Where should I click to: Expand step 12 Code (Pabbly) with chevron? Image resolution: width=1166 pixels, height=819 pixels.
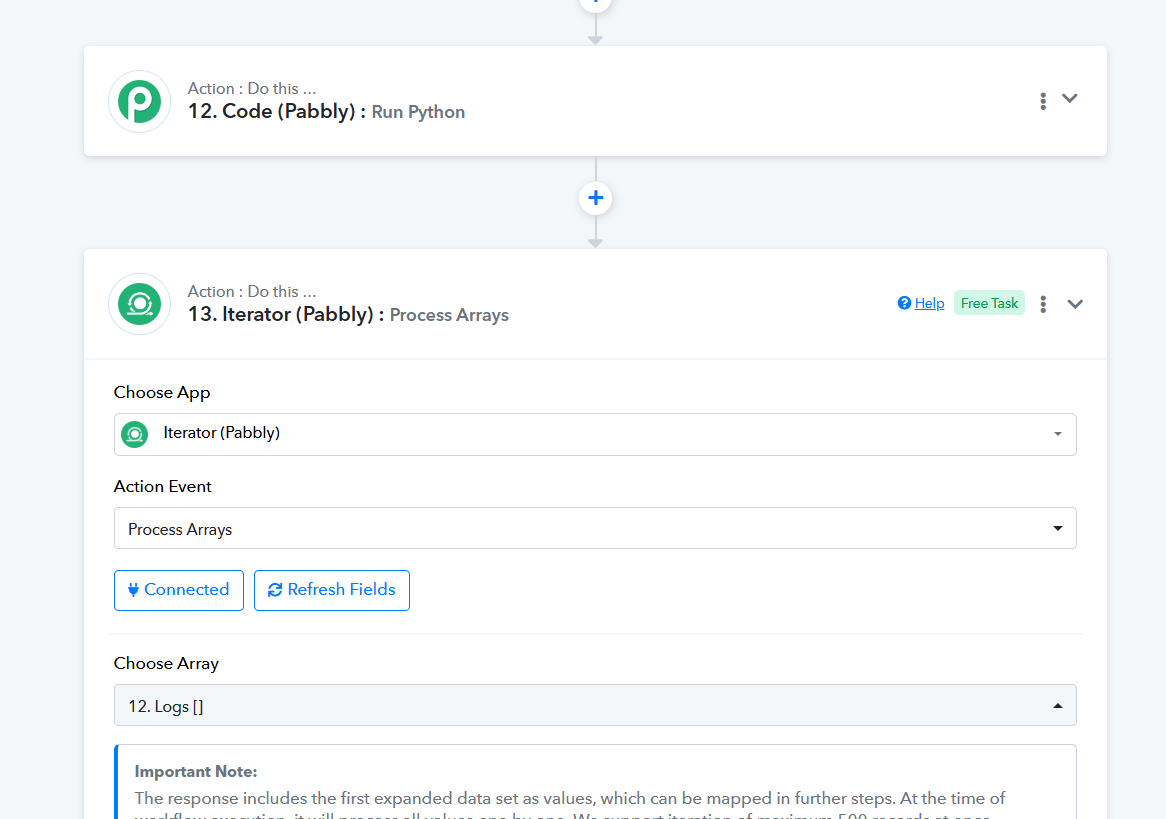pyautogui.click(x=1069, y=98)
